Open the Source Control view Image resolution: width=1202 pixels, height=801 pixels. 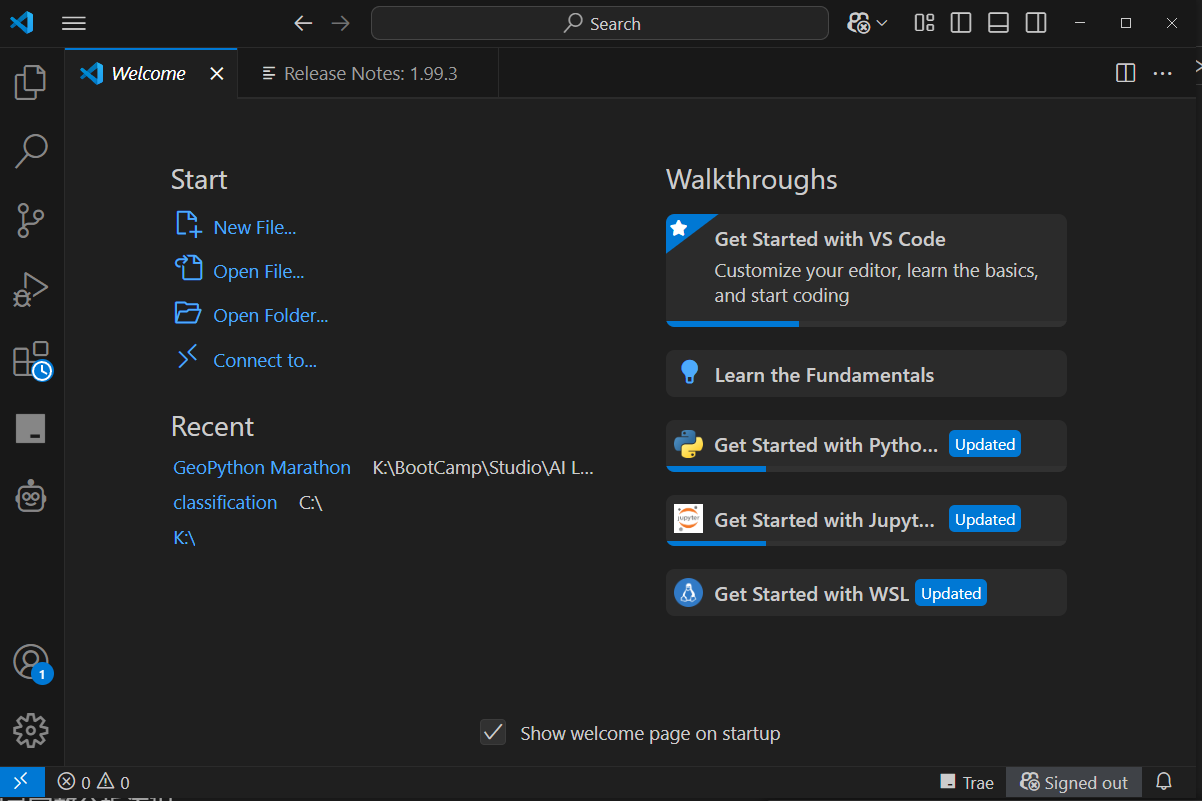tap(31, 220)
